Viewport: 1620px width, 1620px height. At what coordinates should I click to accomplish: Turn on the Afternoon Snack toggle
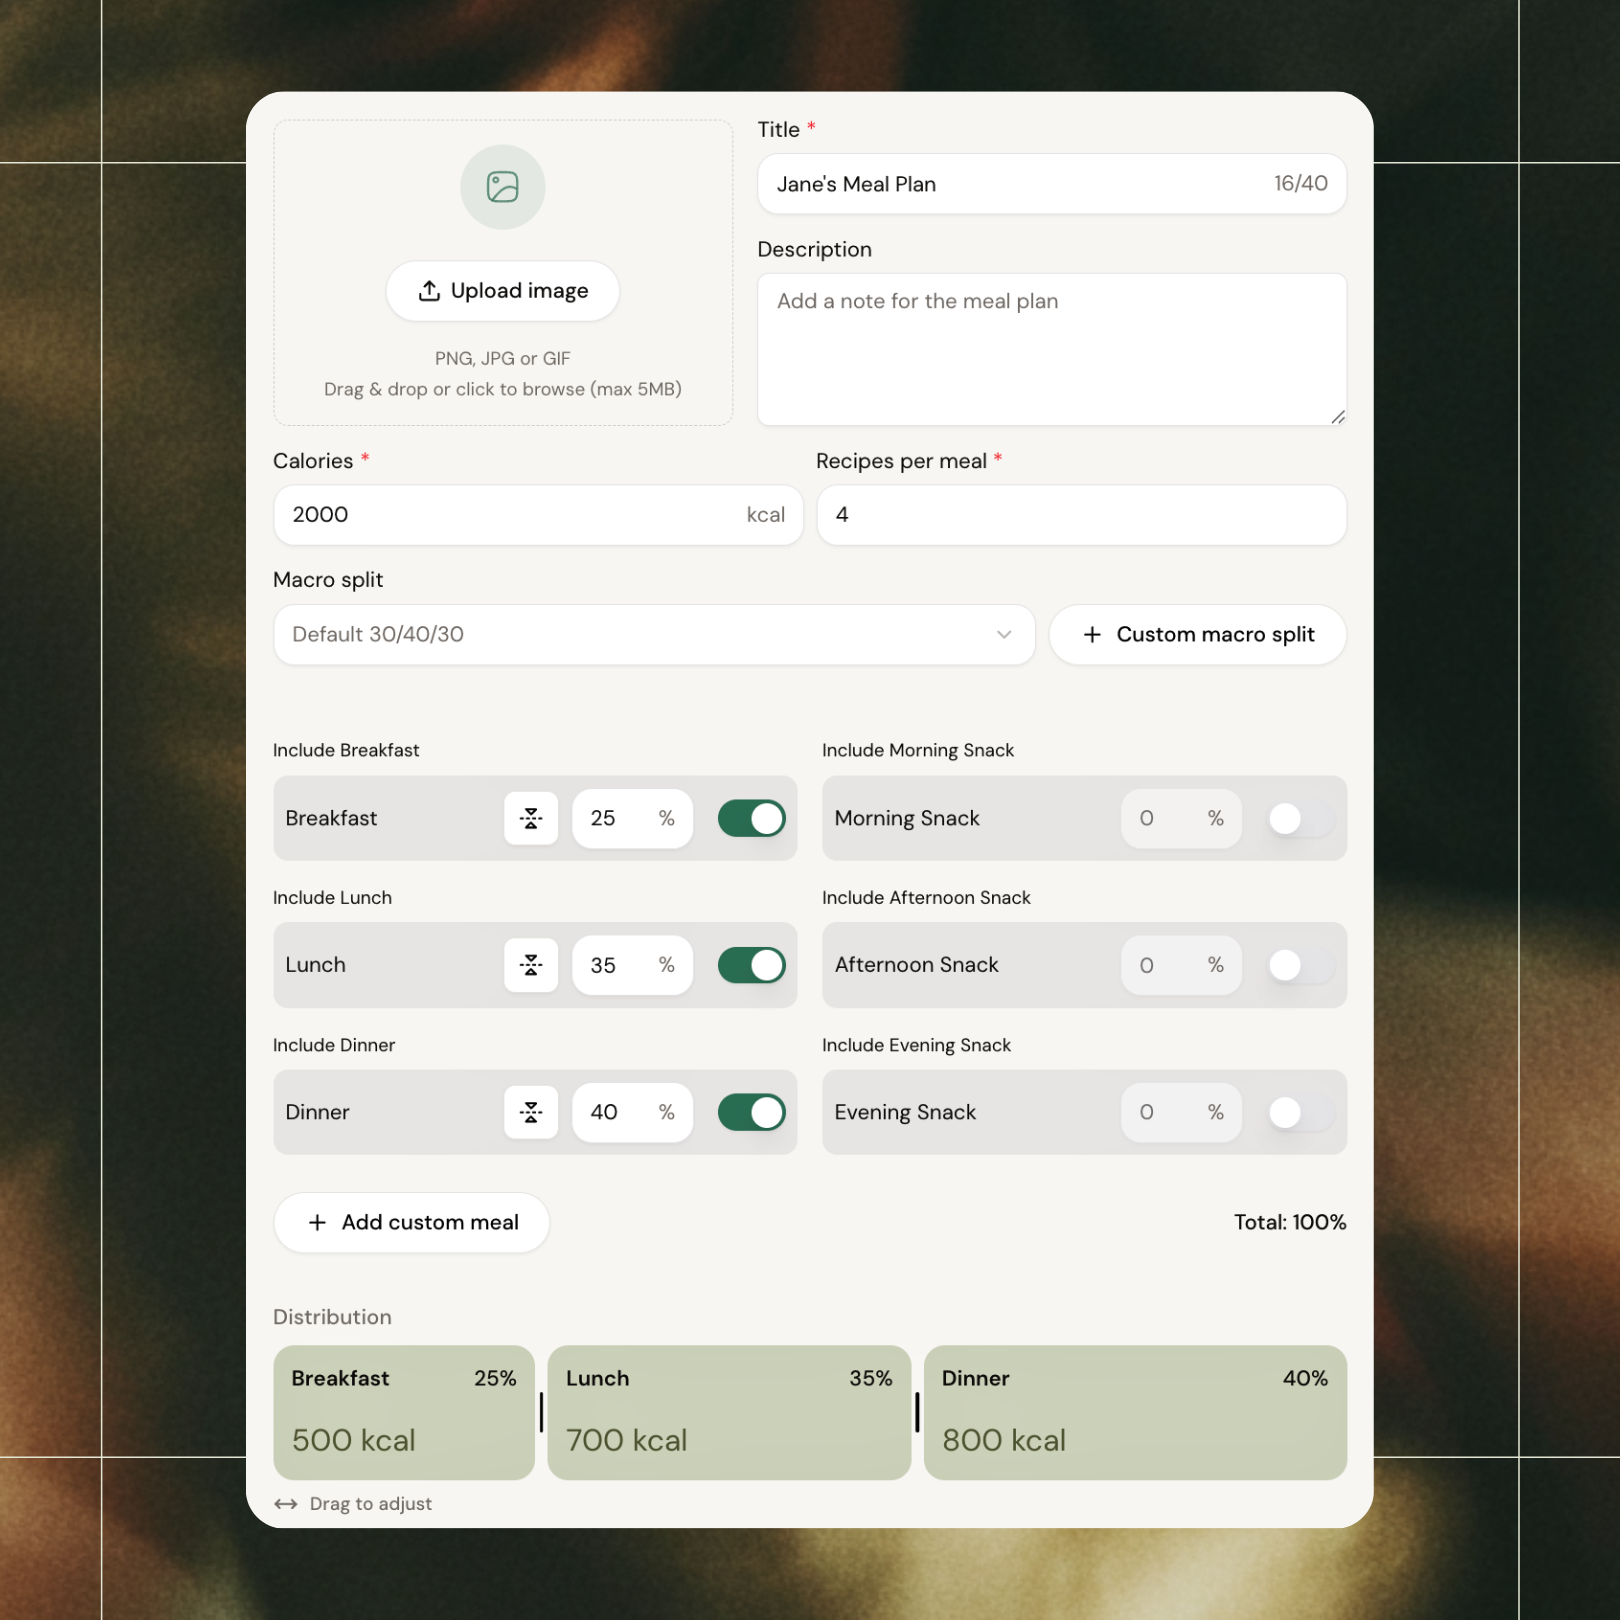click(x=1299, y=965)
